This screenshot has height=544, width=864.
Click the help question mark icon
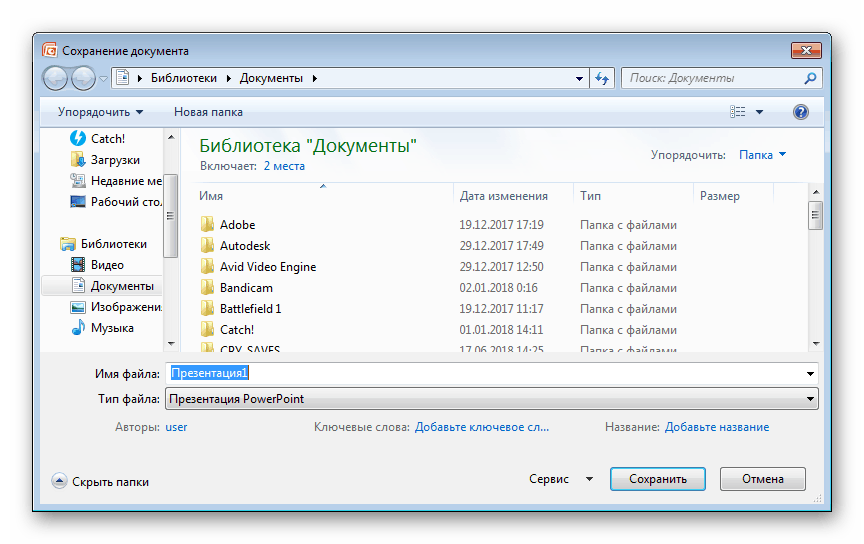(800, 112)
